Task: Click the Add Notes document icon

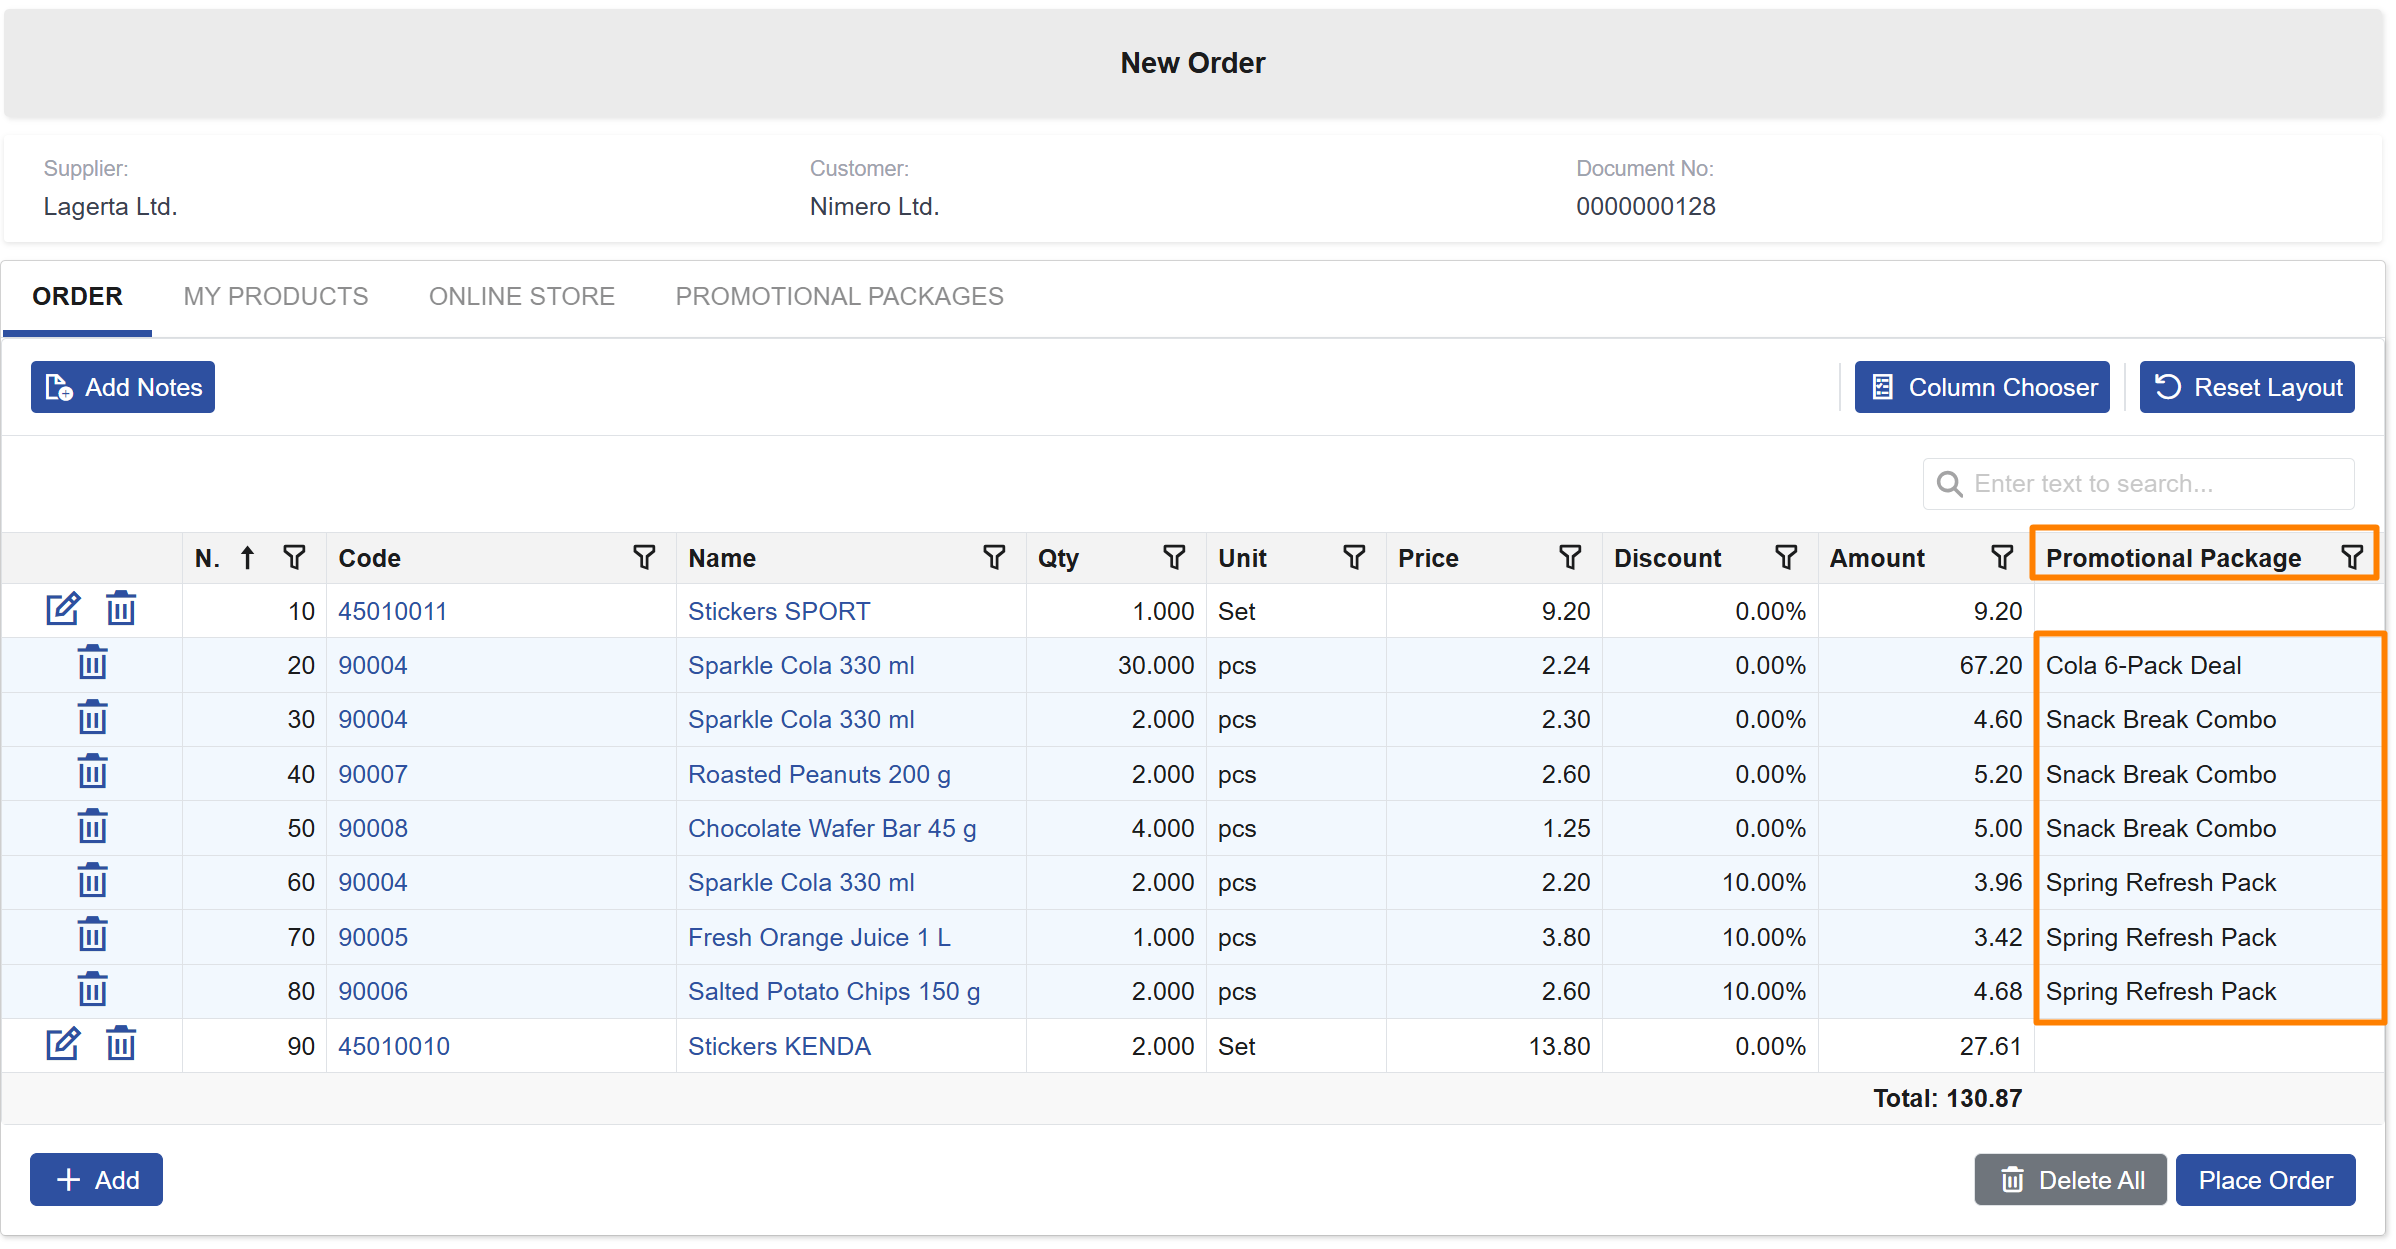Action: click(57, 387)
